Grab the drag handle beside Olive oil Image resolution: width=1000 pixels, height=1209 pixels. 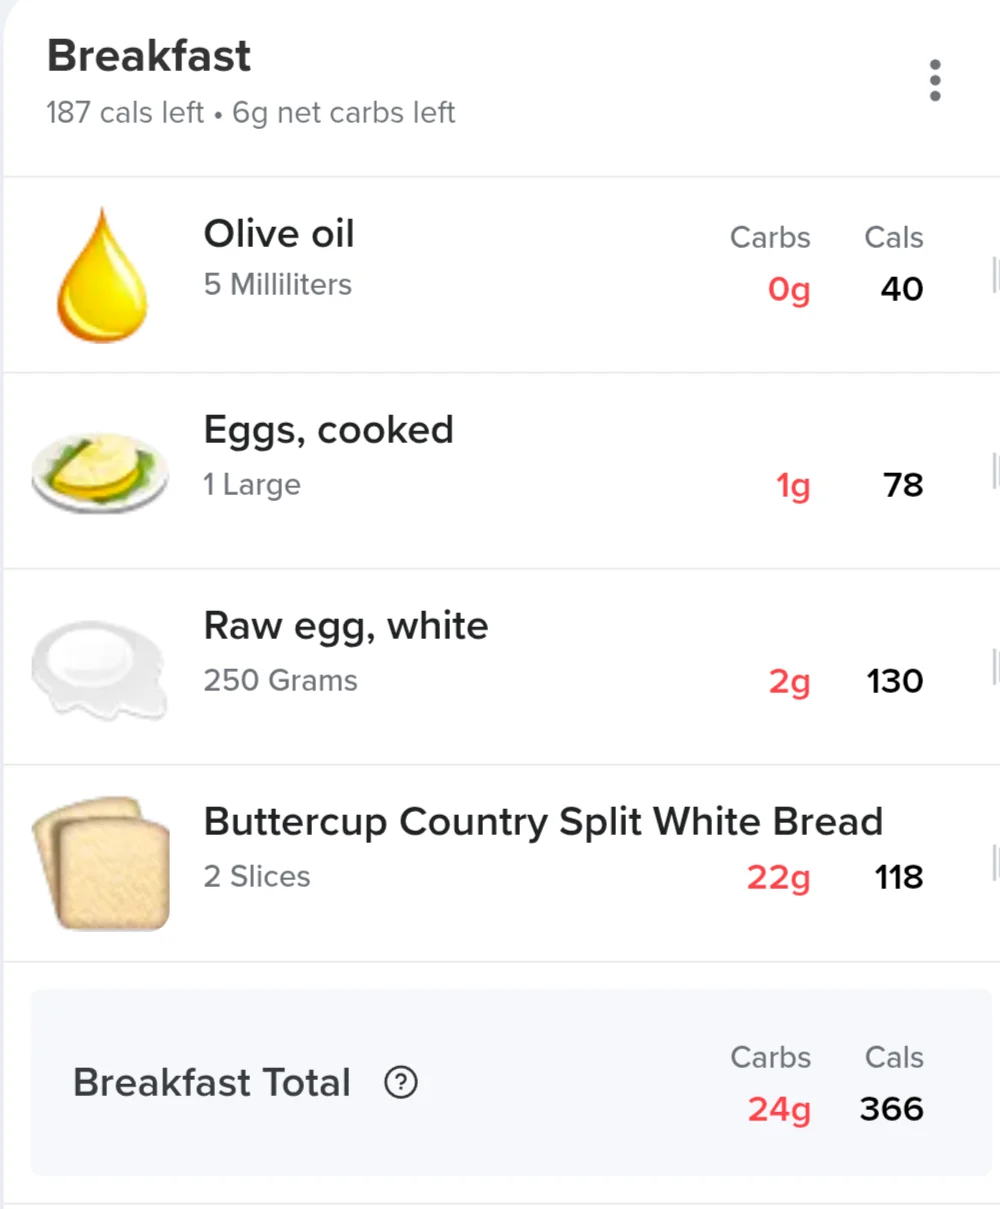(x=995, y=275)
